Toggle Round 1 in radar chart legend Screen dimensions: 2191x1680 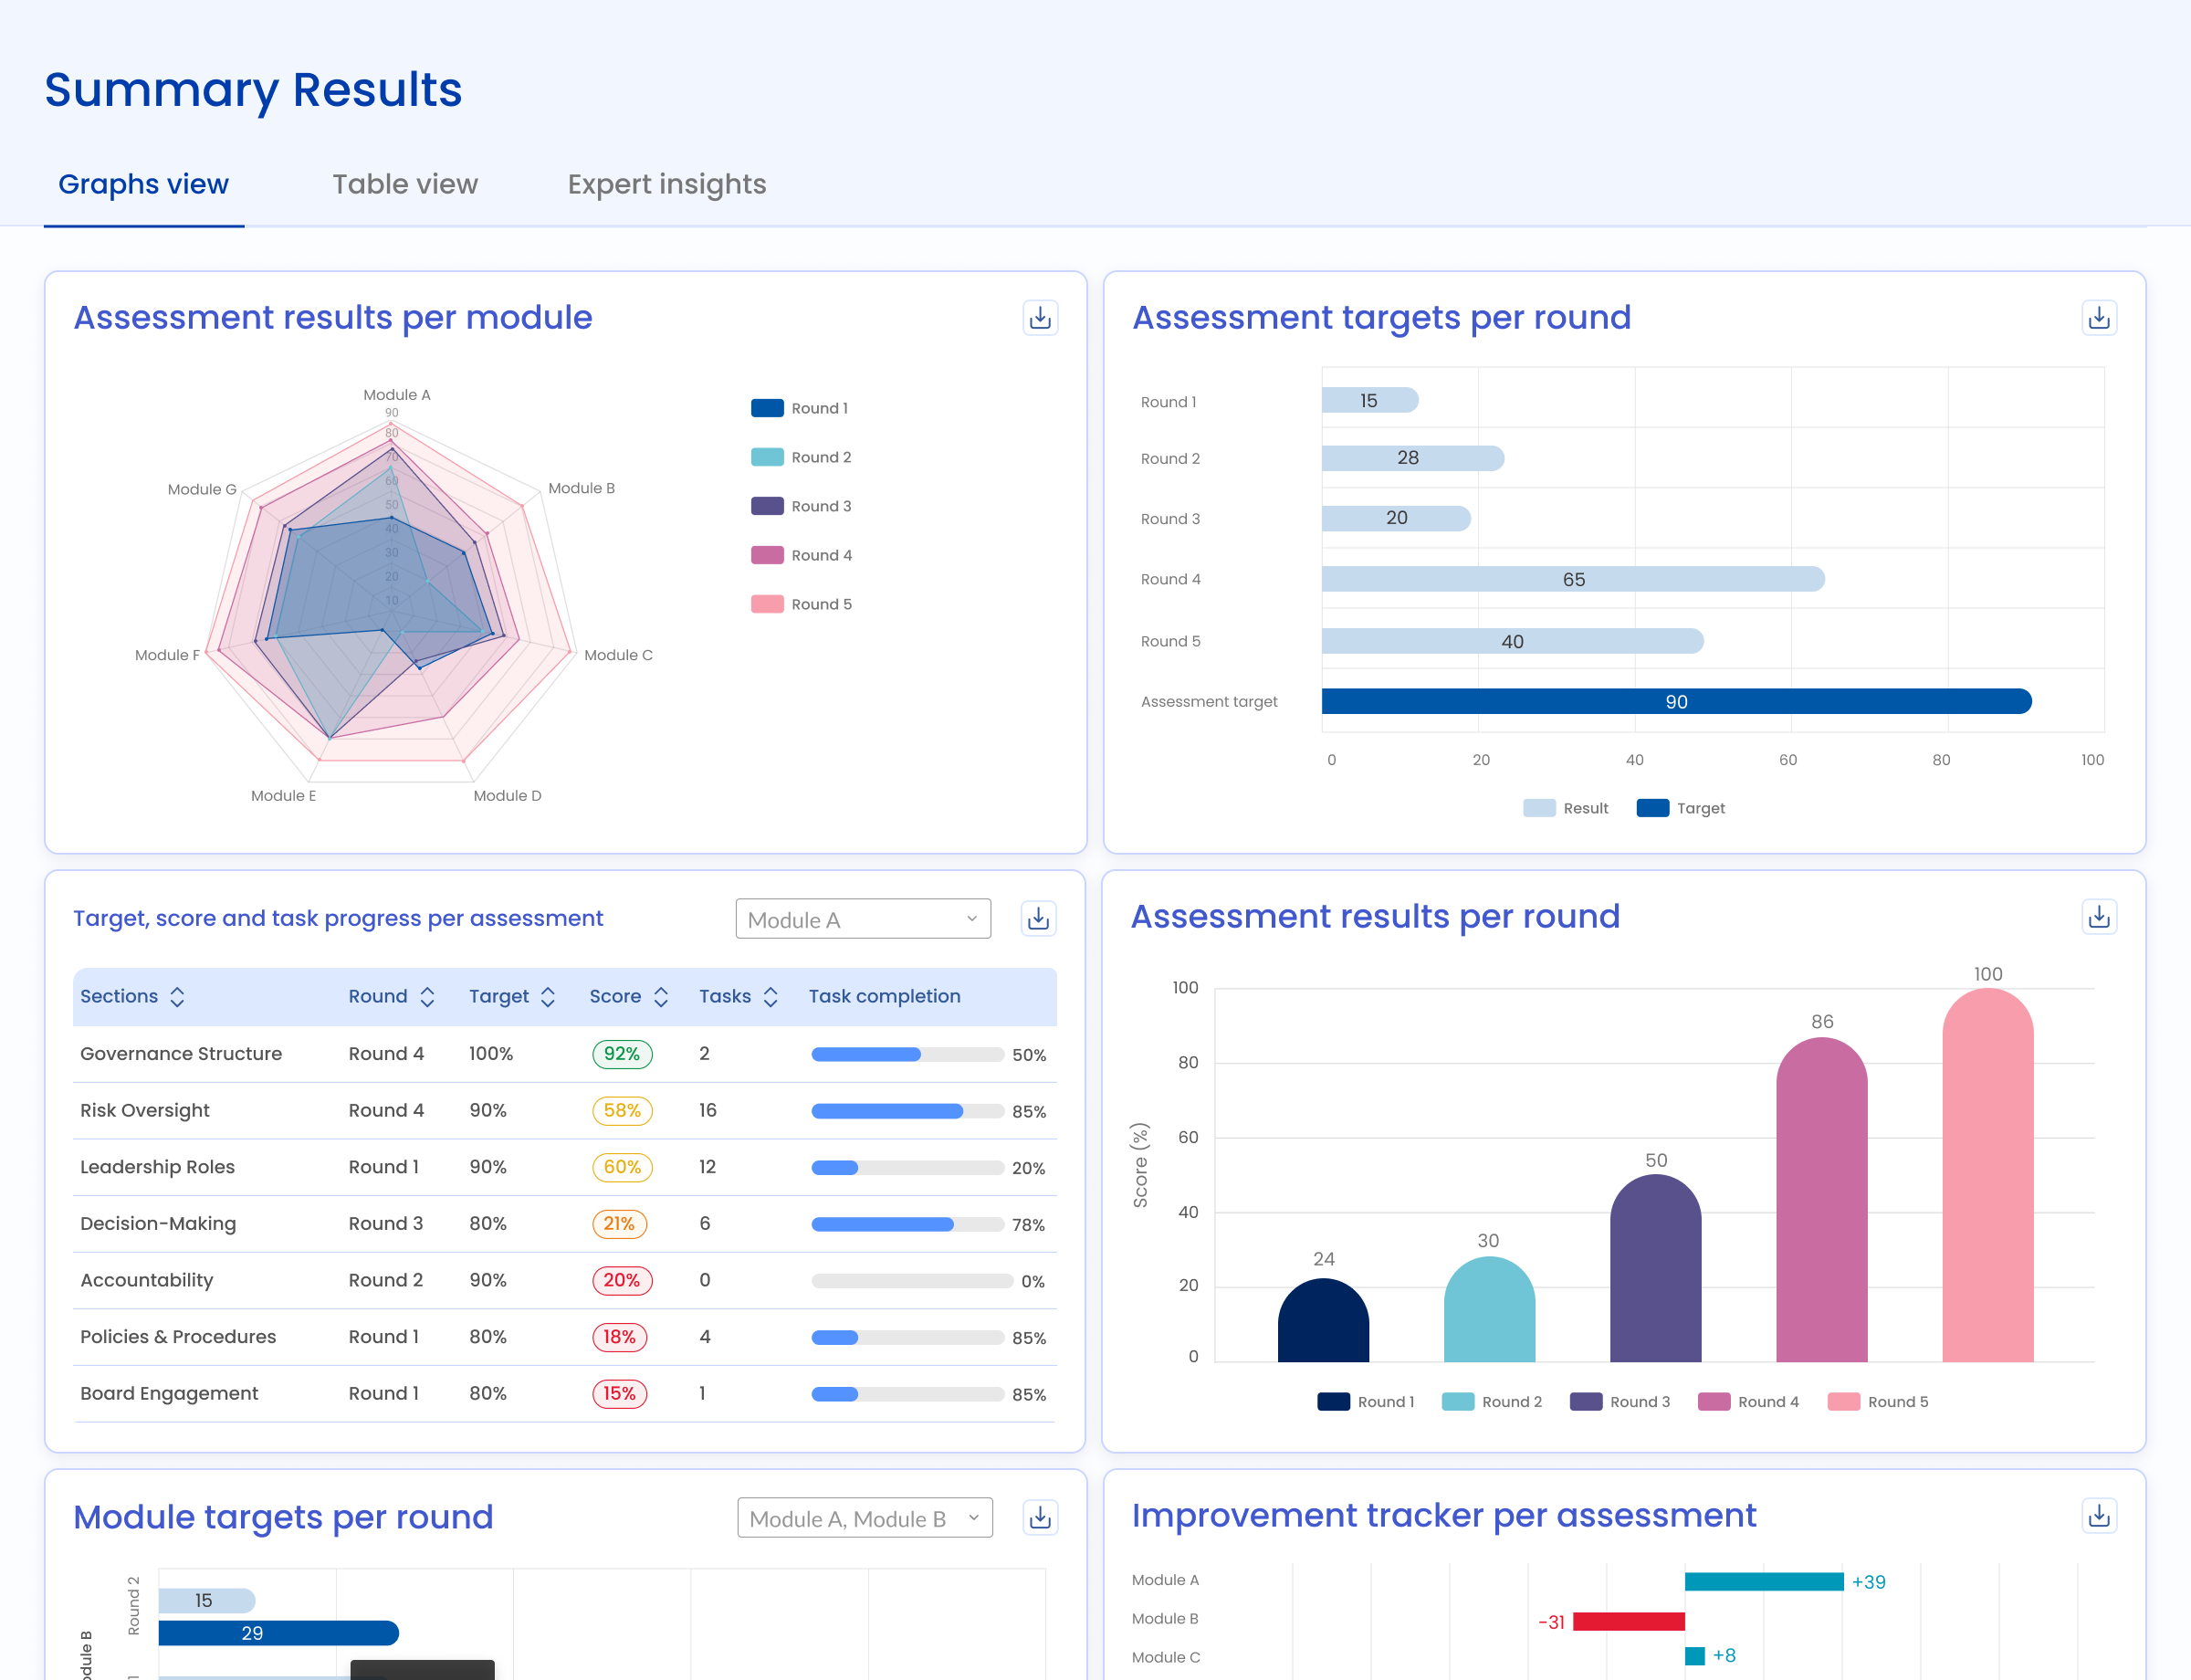799,408
